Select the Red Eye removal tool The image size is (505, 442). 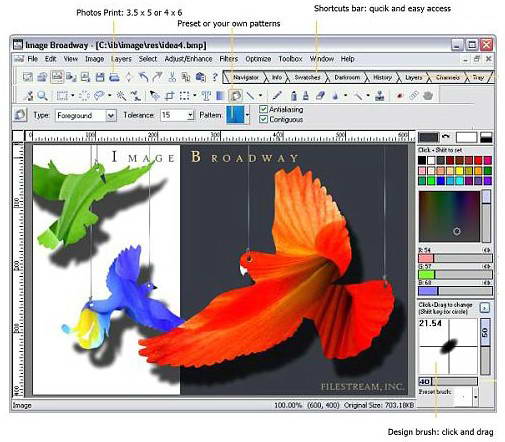point(399,96)
